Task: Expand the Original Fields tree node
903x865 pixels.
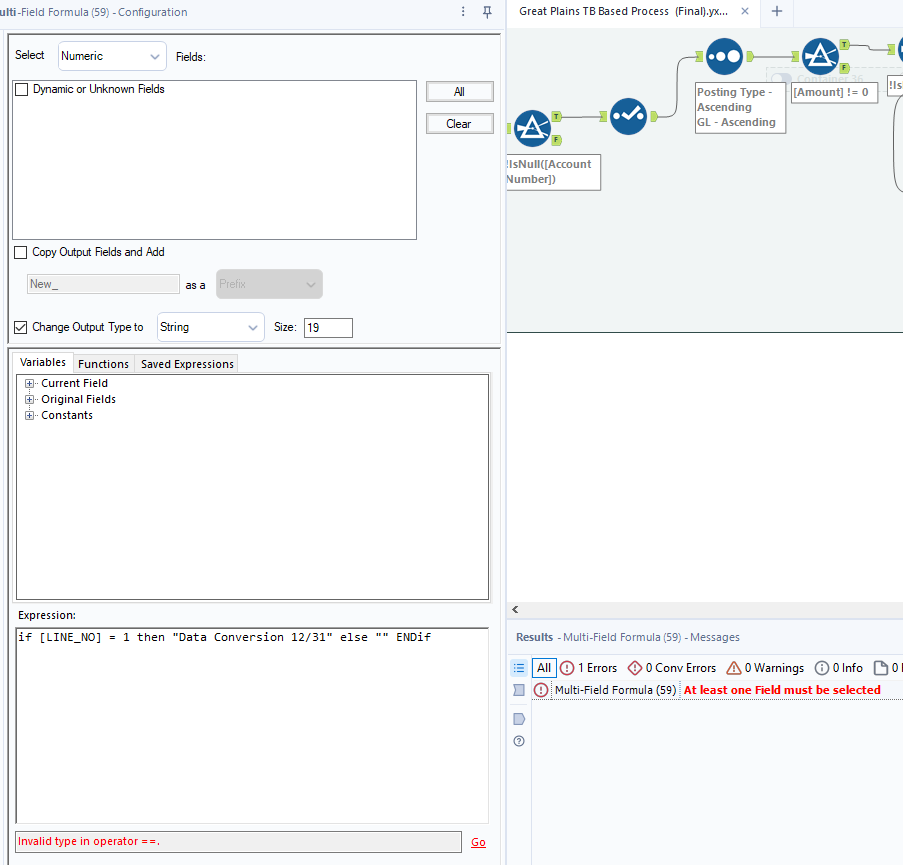Action: click(29, 398)
